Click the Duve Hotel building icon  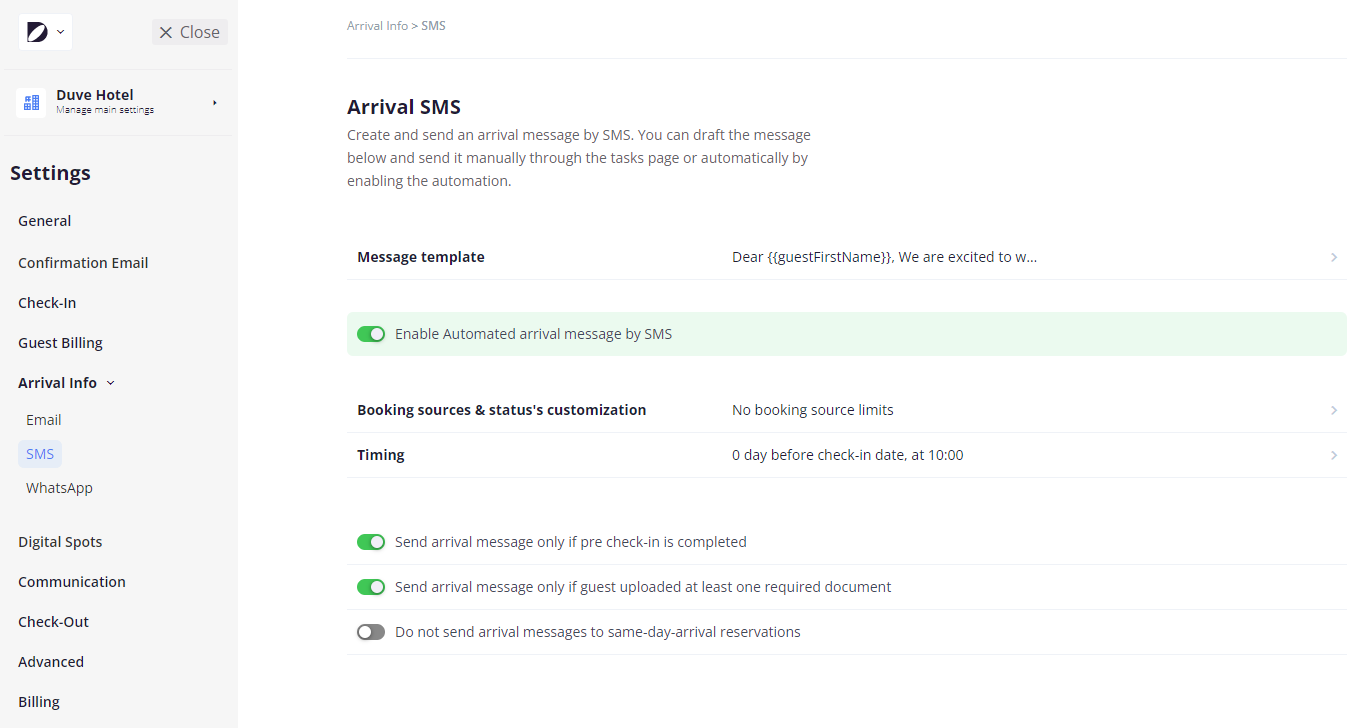point(31,101)
